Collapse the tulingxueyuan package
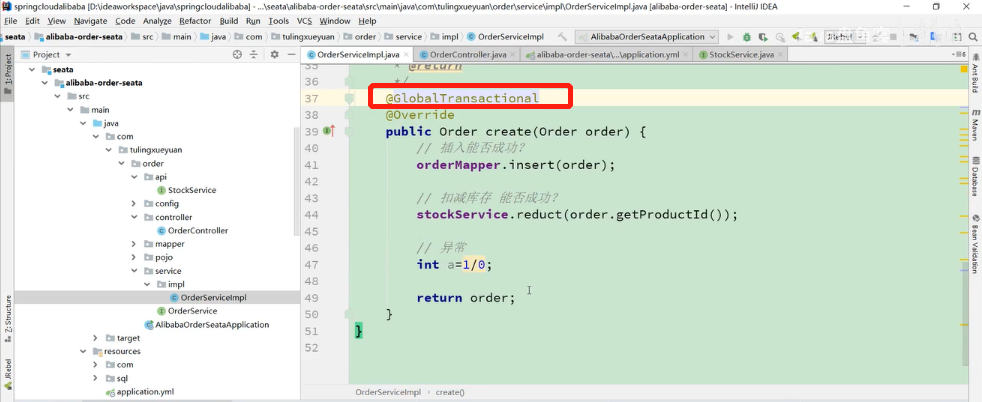The width and height of the screenshot is (982, 402). coord(108,150)
